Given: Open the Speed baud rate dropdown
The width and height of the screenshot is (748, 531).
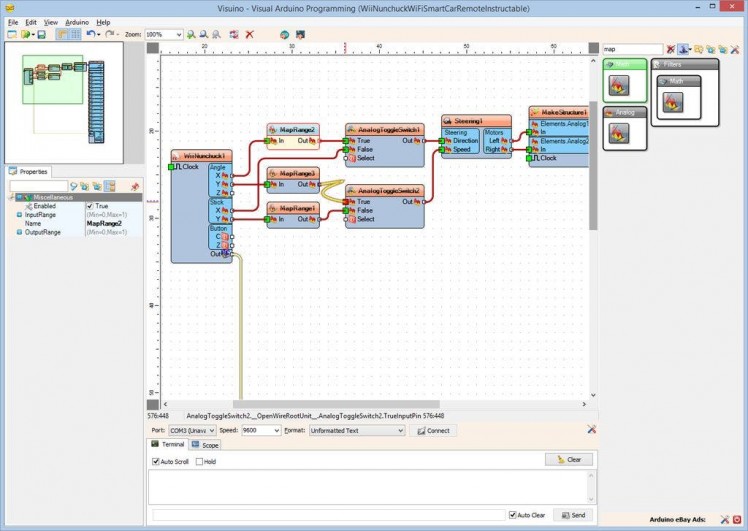Looking at the screenshot, I should tap(275, 430).
